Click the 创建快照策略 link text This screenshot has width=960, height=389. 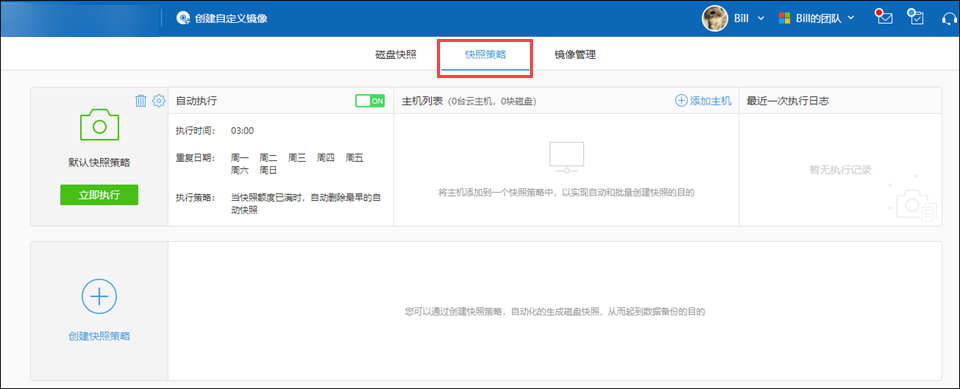pos(99,336)
